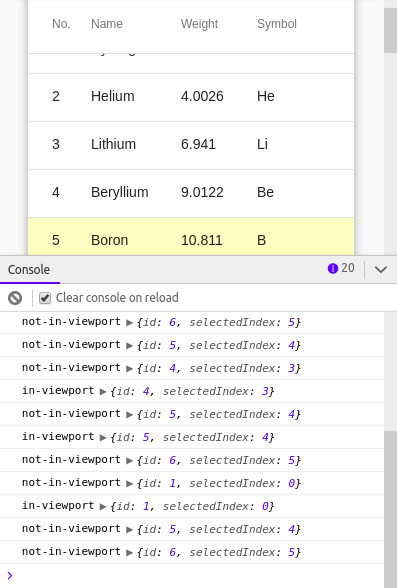Open the info message count badge showing 20
The height and width of the screenshot is (588, 397).
click(x=341, y=268)
